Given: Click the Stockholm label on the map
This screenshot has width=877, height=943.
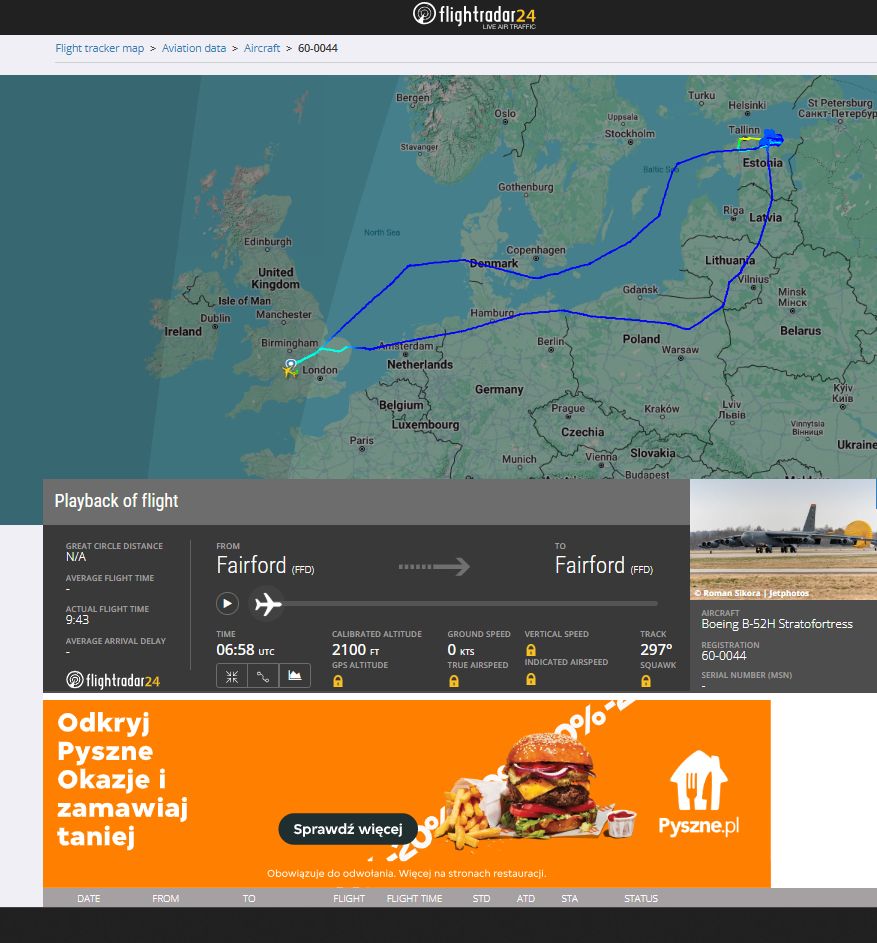Looking at the screenshot, I should (x=629, y=134).
